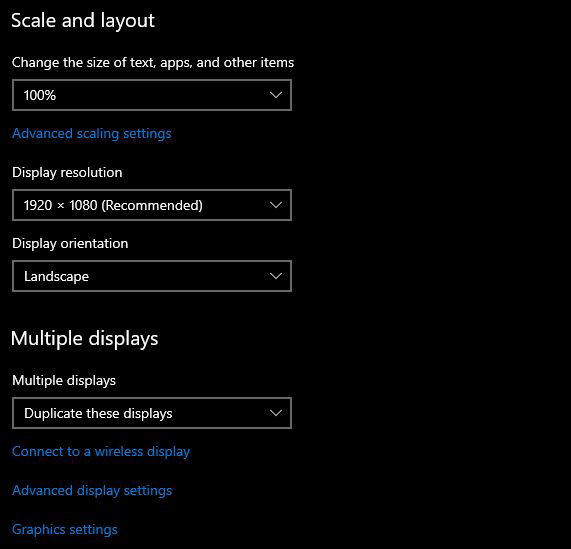The height and width of the screenshot is (549, 571).
Task: Click Connect to a wireless display
Action: (101, 452)
